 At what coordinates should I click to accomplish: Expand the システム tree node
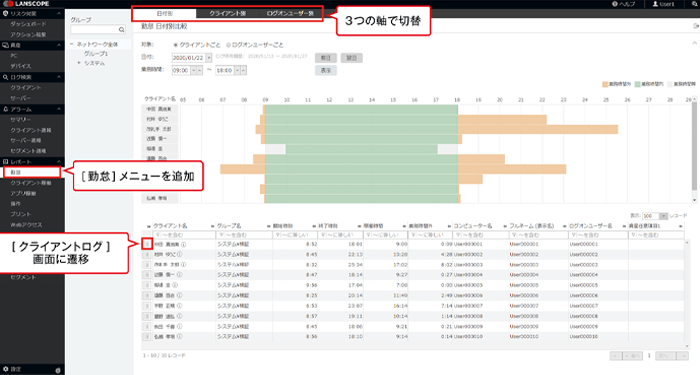[79, 63]
